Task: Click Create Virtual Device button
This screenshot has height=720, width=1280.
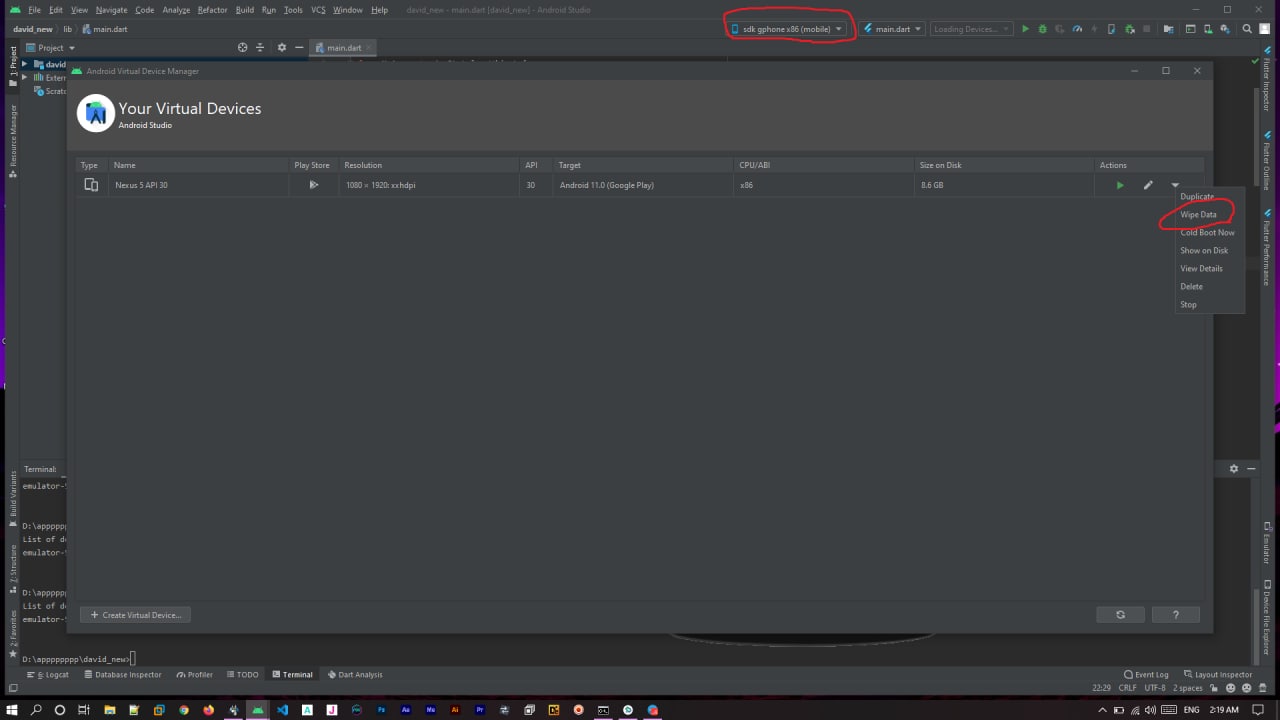Action: [x=135, y=615]
